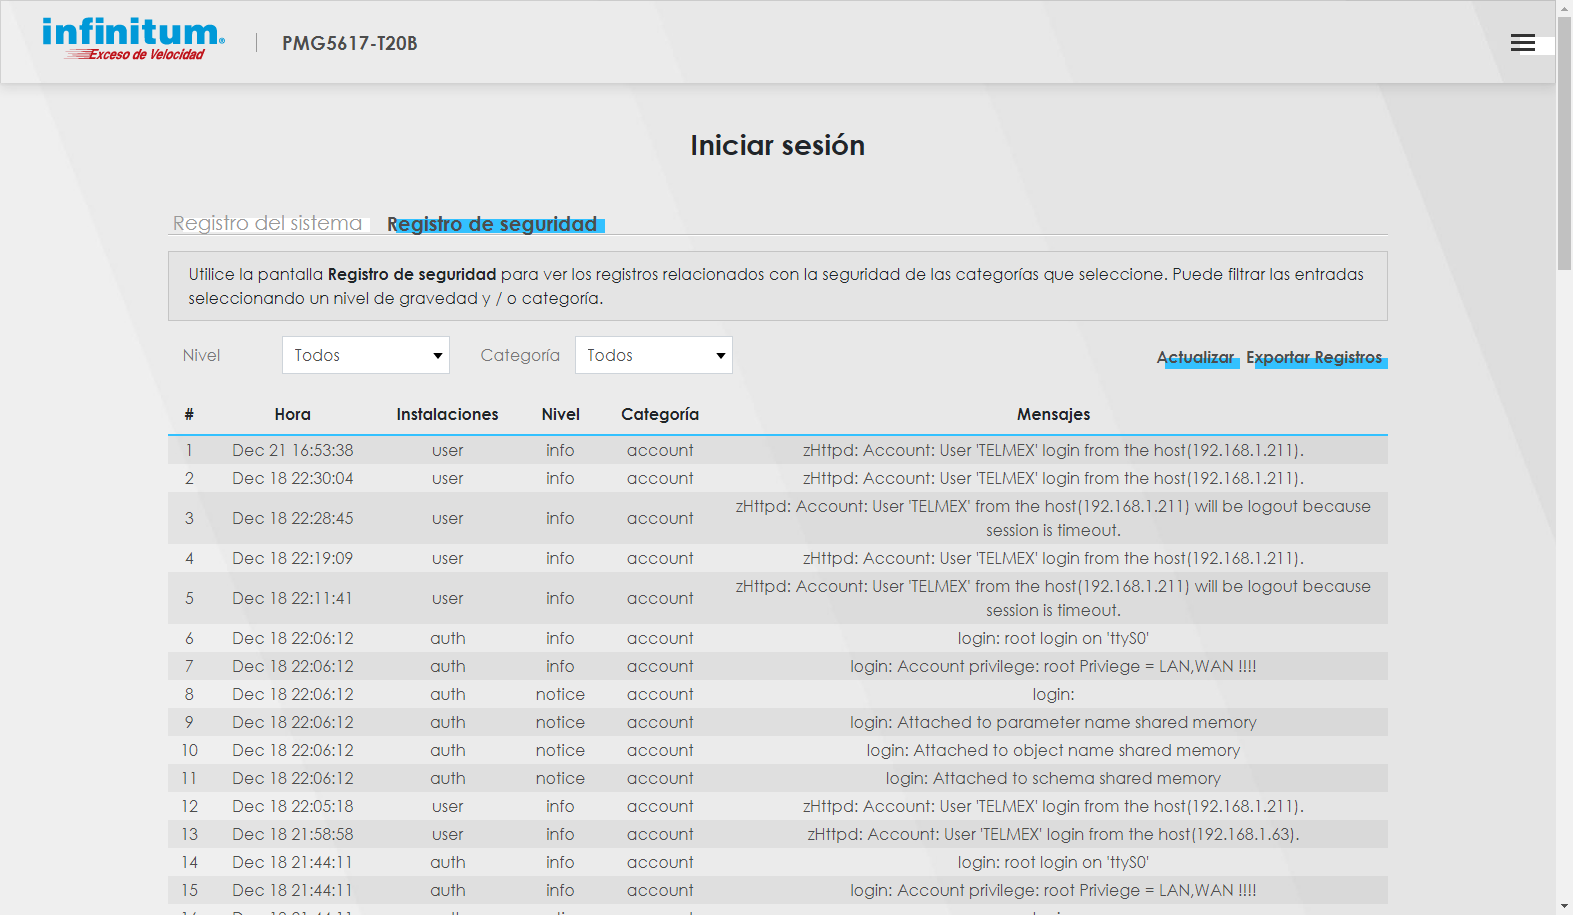The height and width of the screenshot is (915, 1573).
Task: Select log entry at Dec 18 22:28:45
Action: pyautogui.click(x=292, y=518)
